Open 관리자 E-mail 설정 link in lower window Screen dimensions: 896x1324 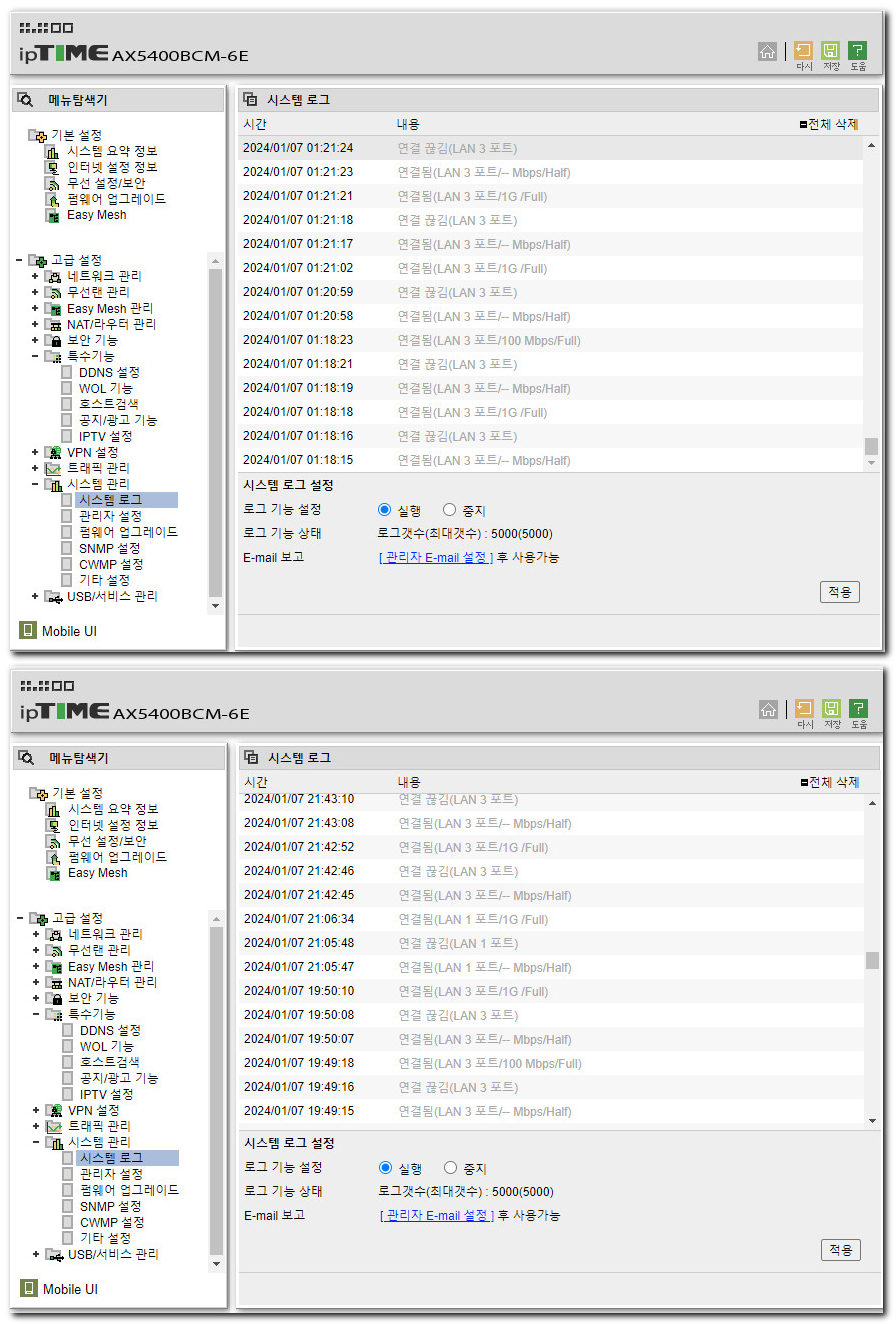pos(437,1215)
